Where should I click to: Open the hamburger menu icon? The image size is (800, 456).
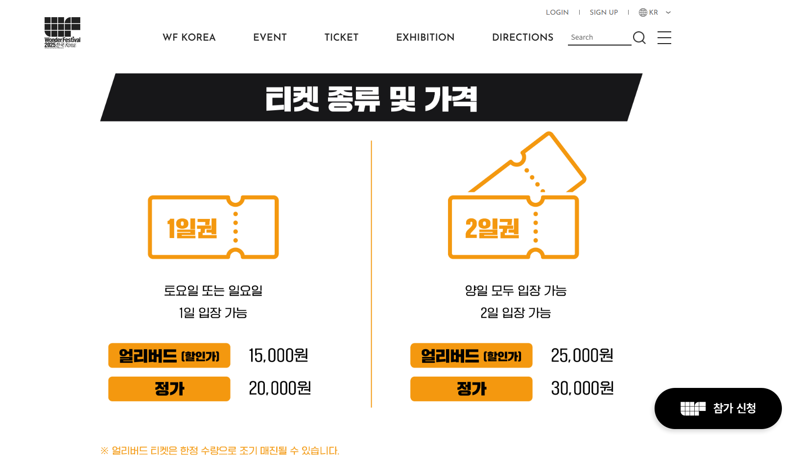point(664,37)
